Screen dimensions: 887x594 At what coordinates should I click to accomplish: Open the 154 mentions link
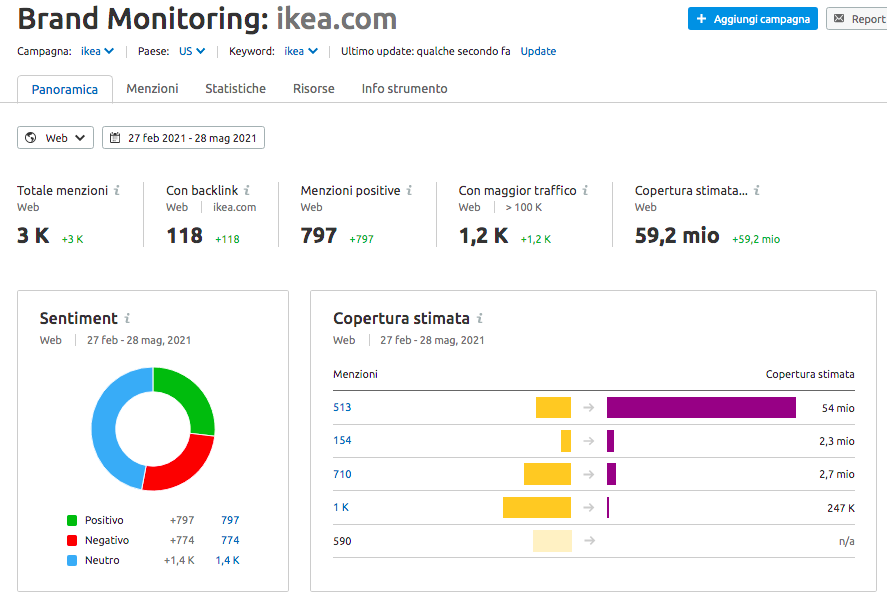(342, 441)
